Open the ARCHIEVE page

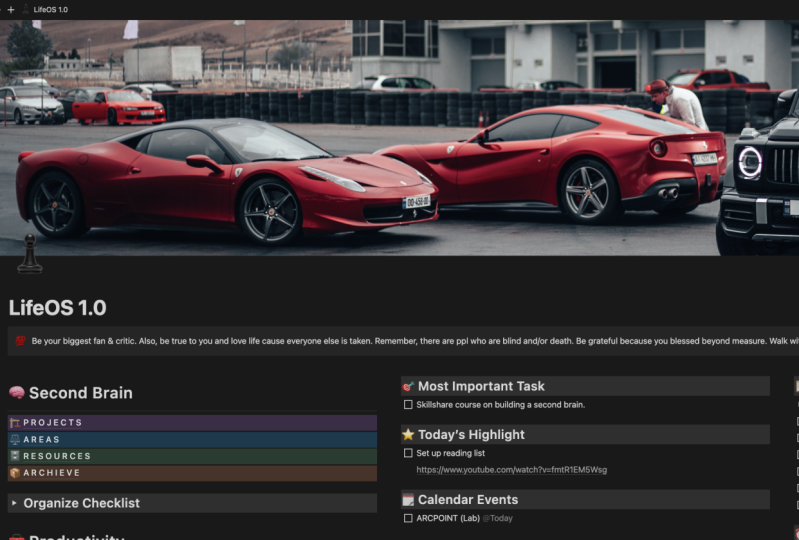[x=193, y=473]
